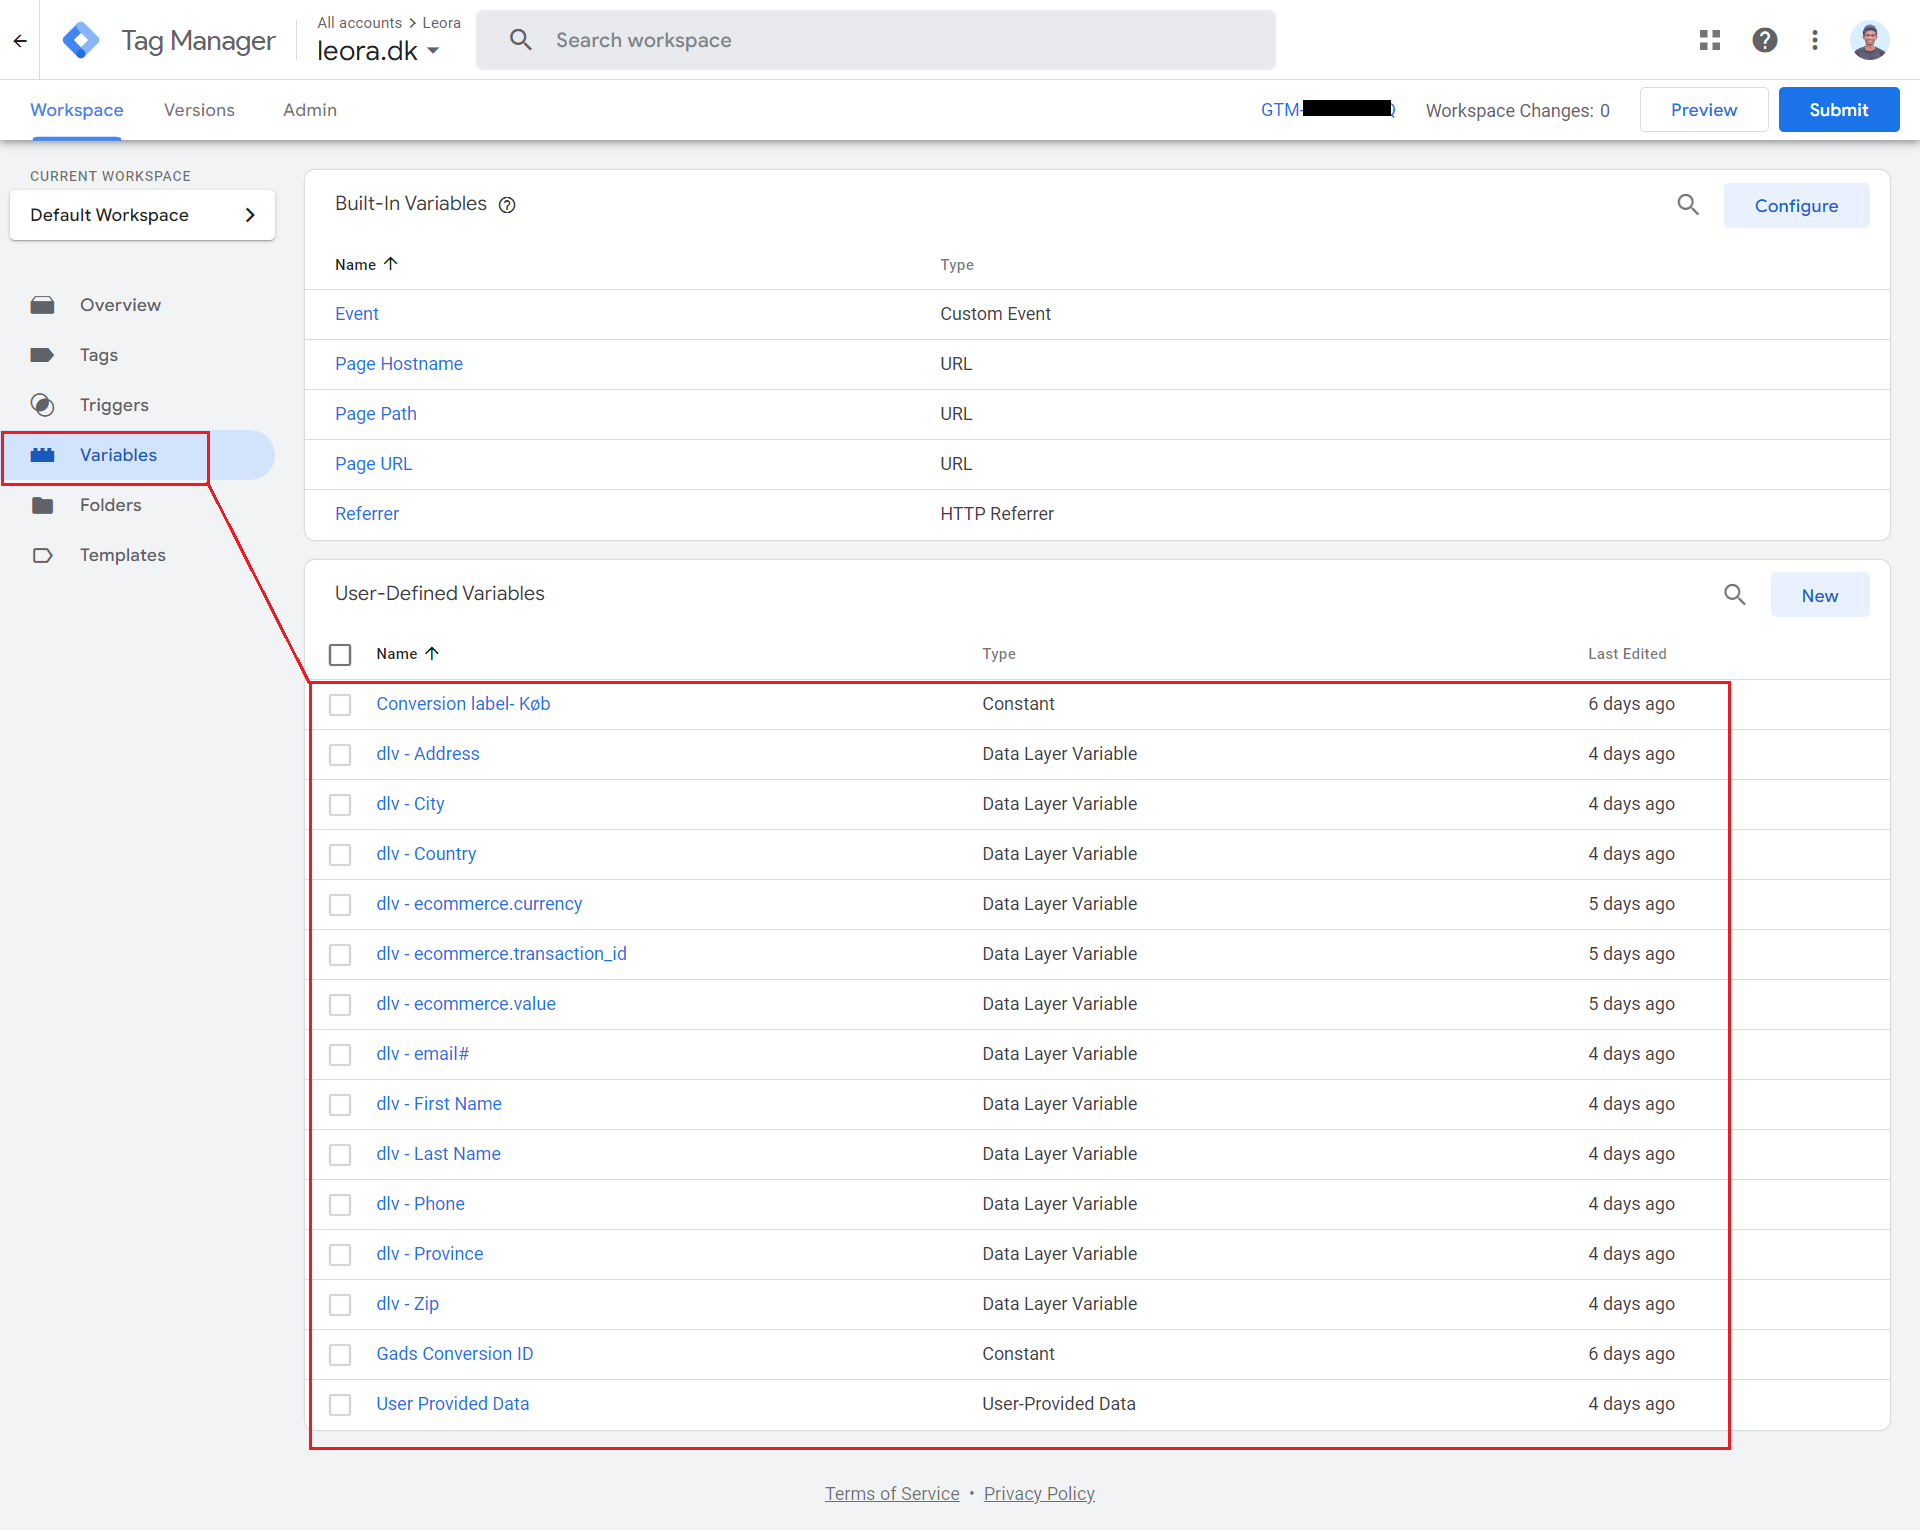Switch to the Workspace tab
The image size is (1920, 1530).
click(77, 110)
